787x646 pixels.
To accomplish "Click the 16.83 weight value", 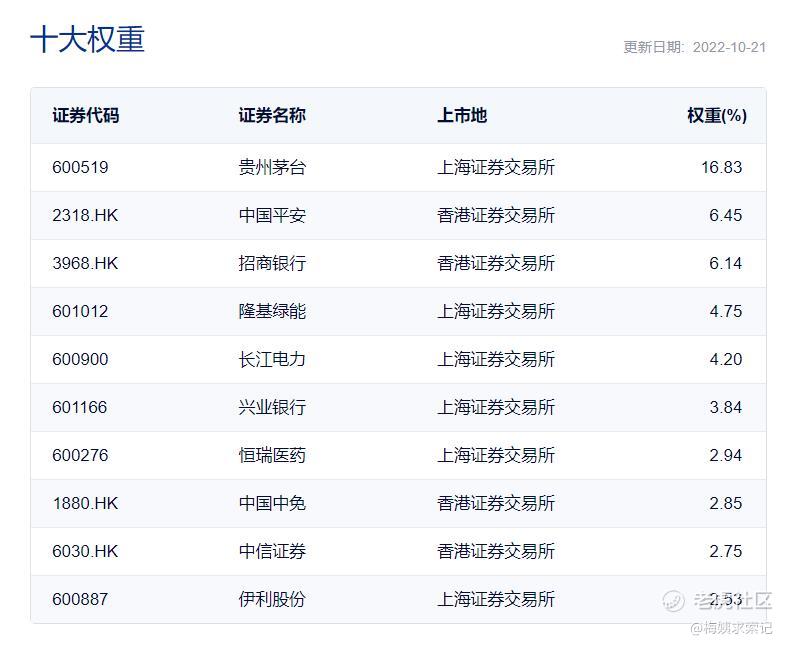I will (x=721, y=167).
